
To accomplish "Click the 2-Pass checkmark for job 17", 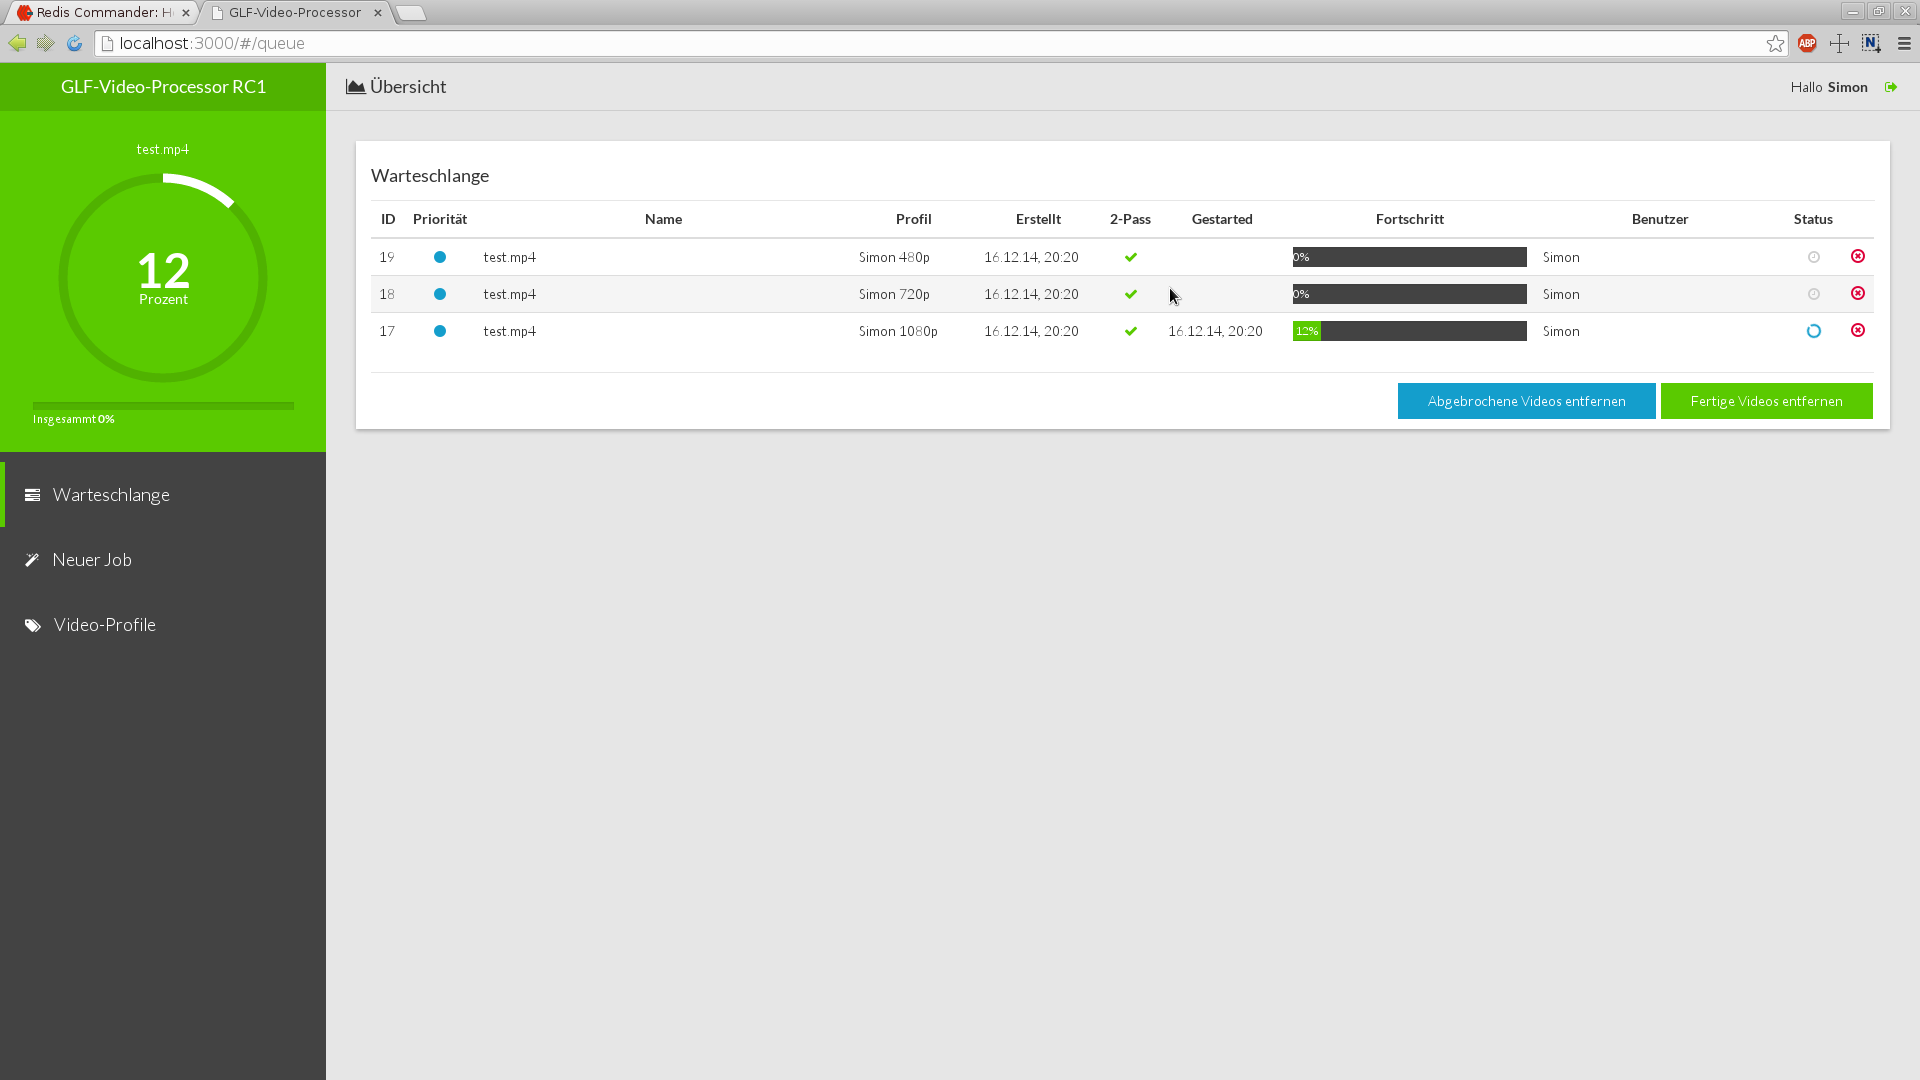I will pyautogui.click(x=1131, y=331).
